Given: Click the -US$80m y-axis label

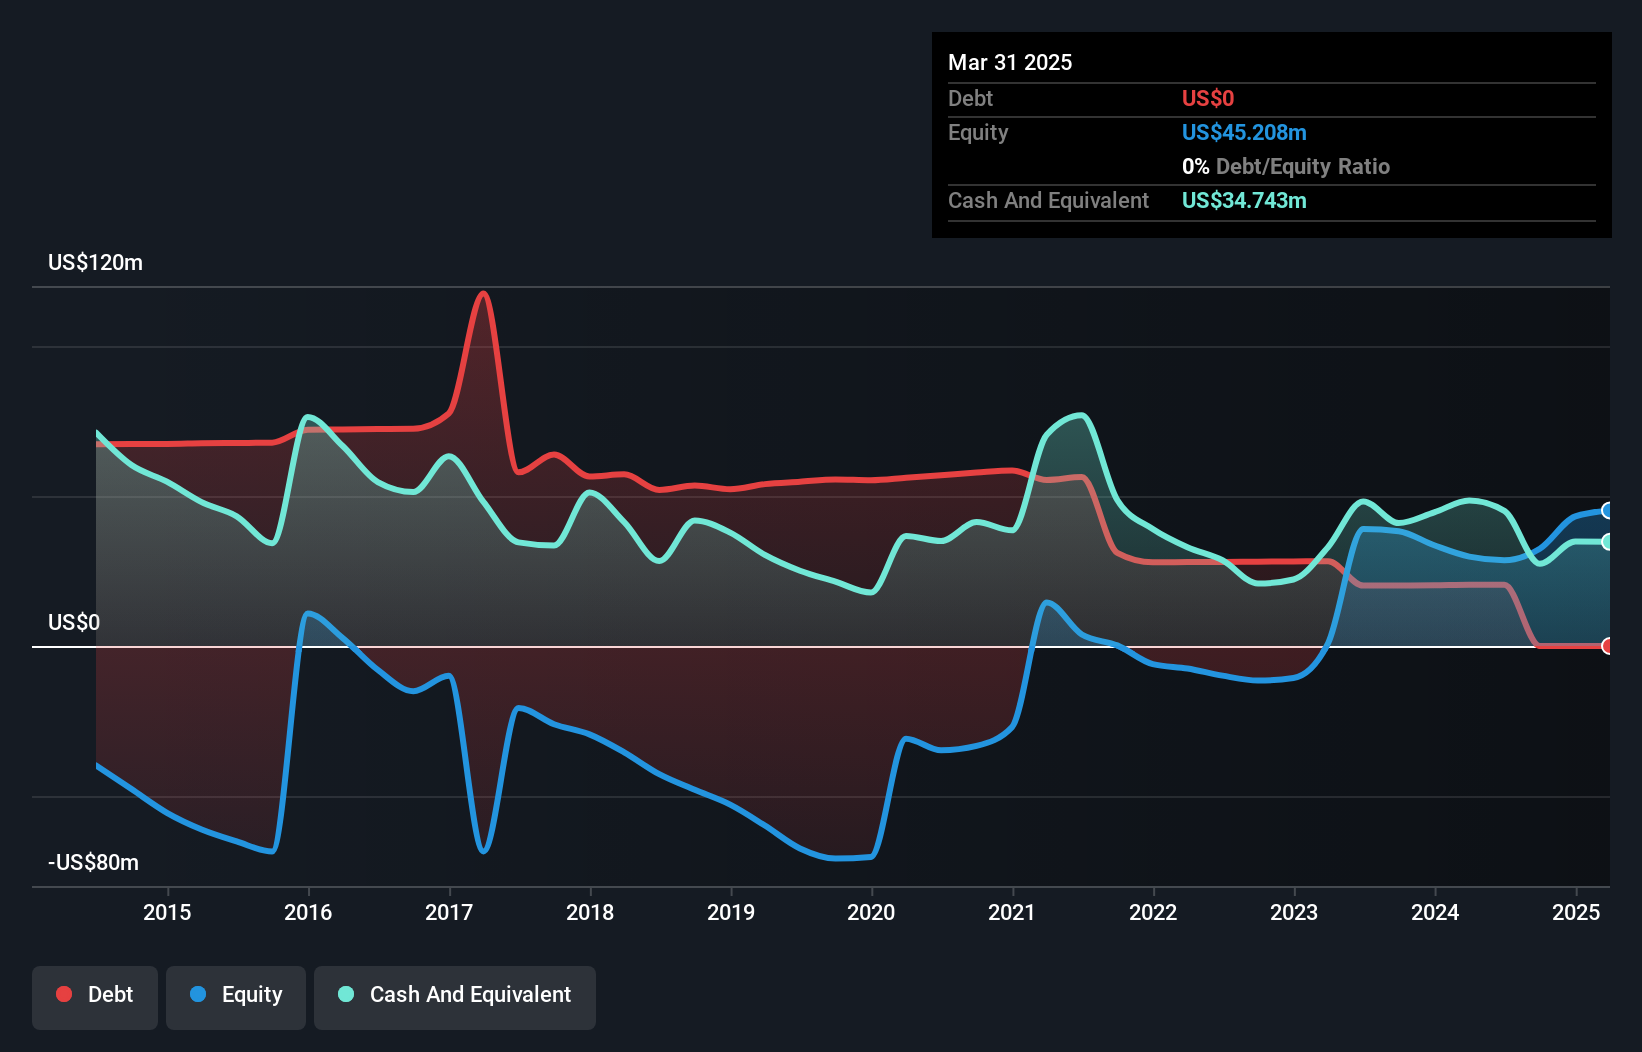Looking at the screenshot, I should pos(93,863).
